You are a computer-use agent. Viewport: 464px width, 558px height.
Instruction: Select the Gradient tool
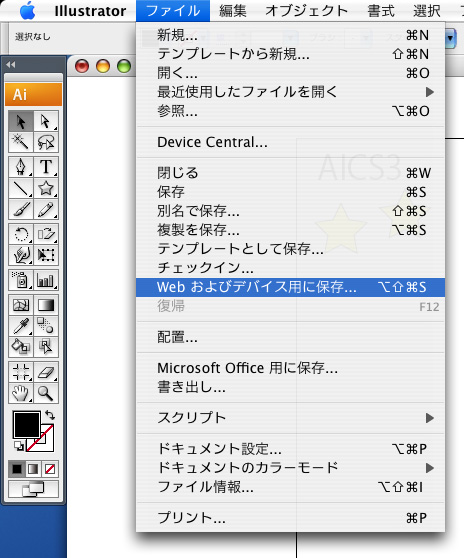(x=46, y=305)
